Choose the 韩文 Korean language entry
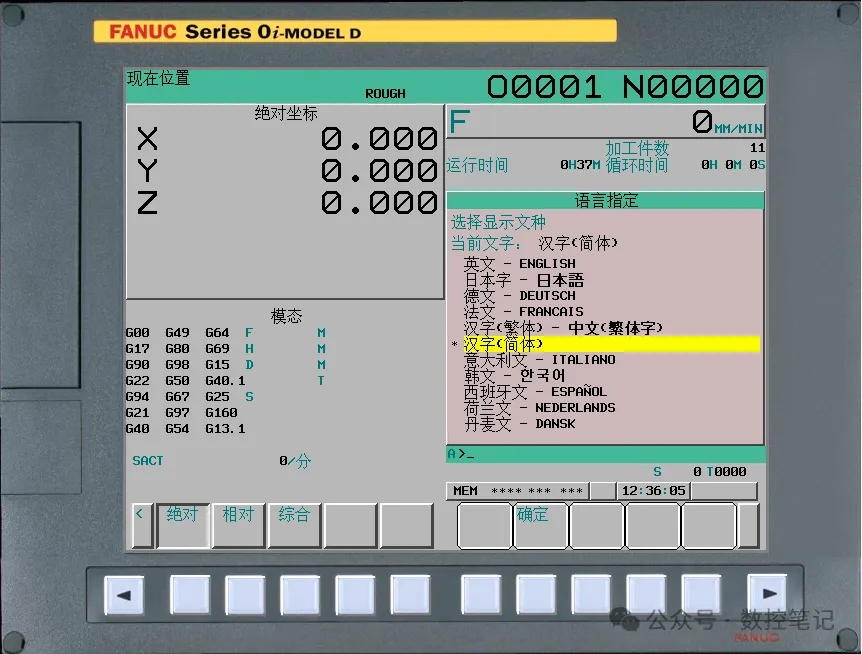The width and height of the screenshot is (862, 654). 514,376
